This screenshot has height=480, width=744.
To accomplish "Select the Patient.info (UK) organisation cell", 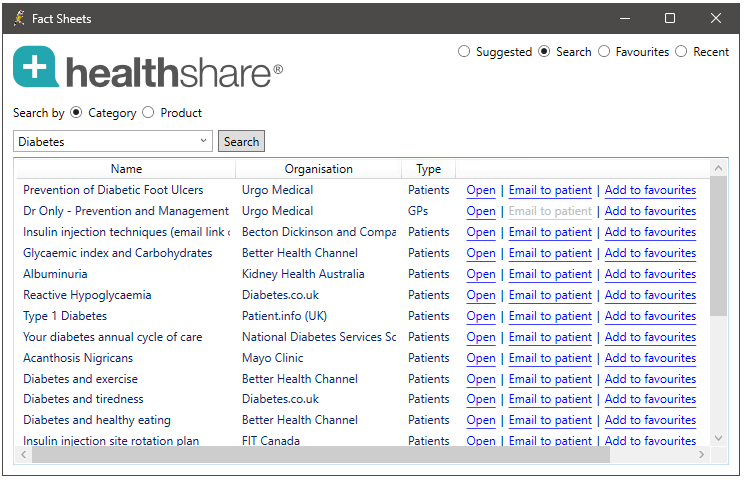I will (284, 316).
